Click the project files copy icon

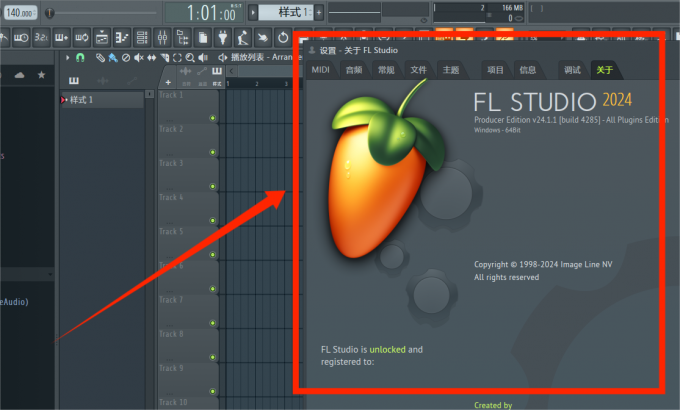(x=203, y=38)
